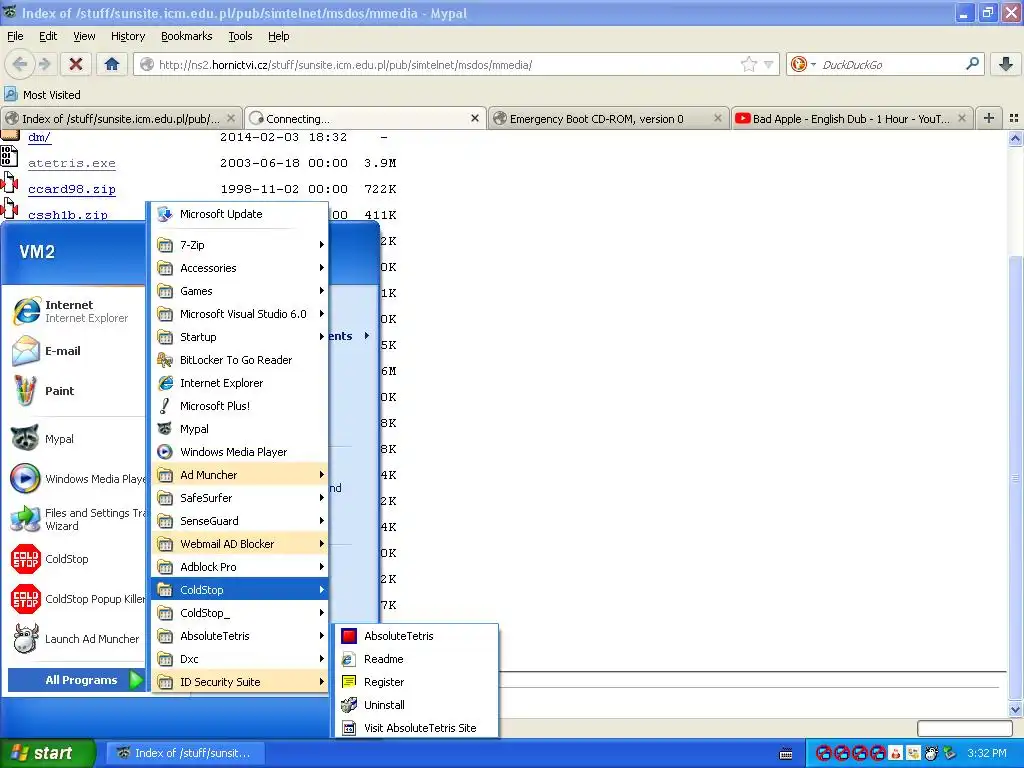Image resolution: width=1024 pixels, height=768 pixels.
Task: Go back with the browser Back arrow
Action: coord(20,64)
